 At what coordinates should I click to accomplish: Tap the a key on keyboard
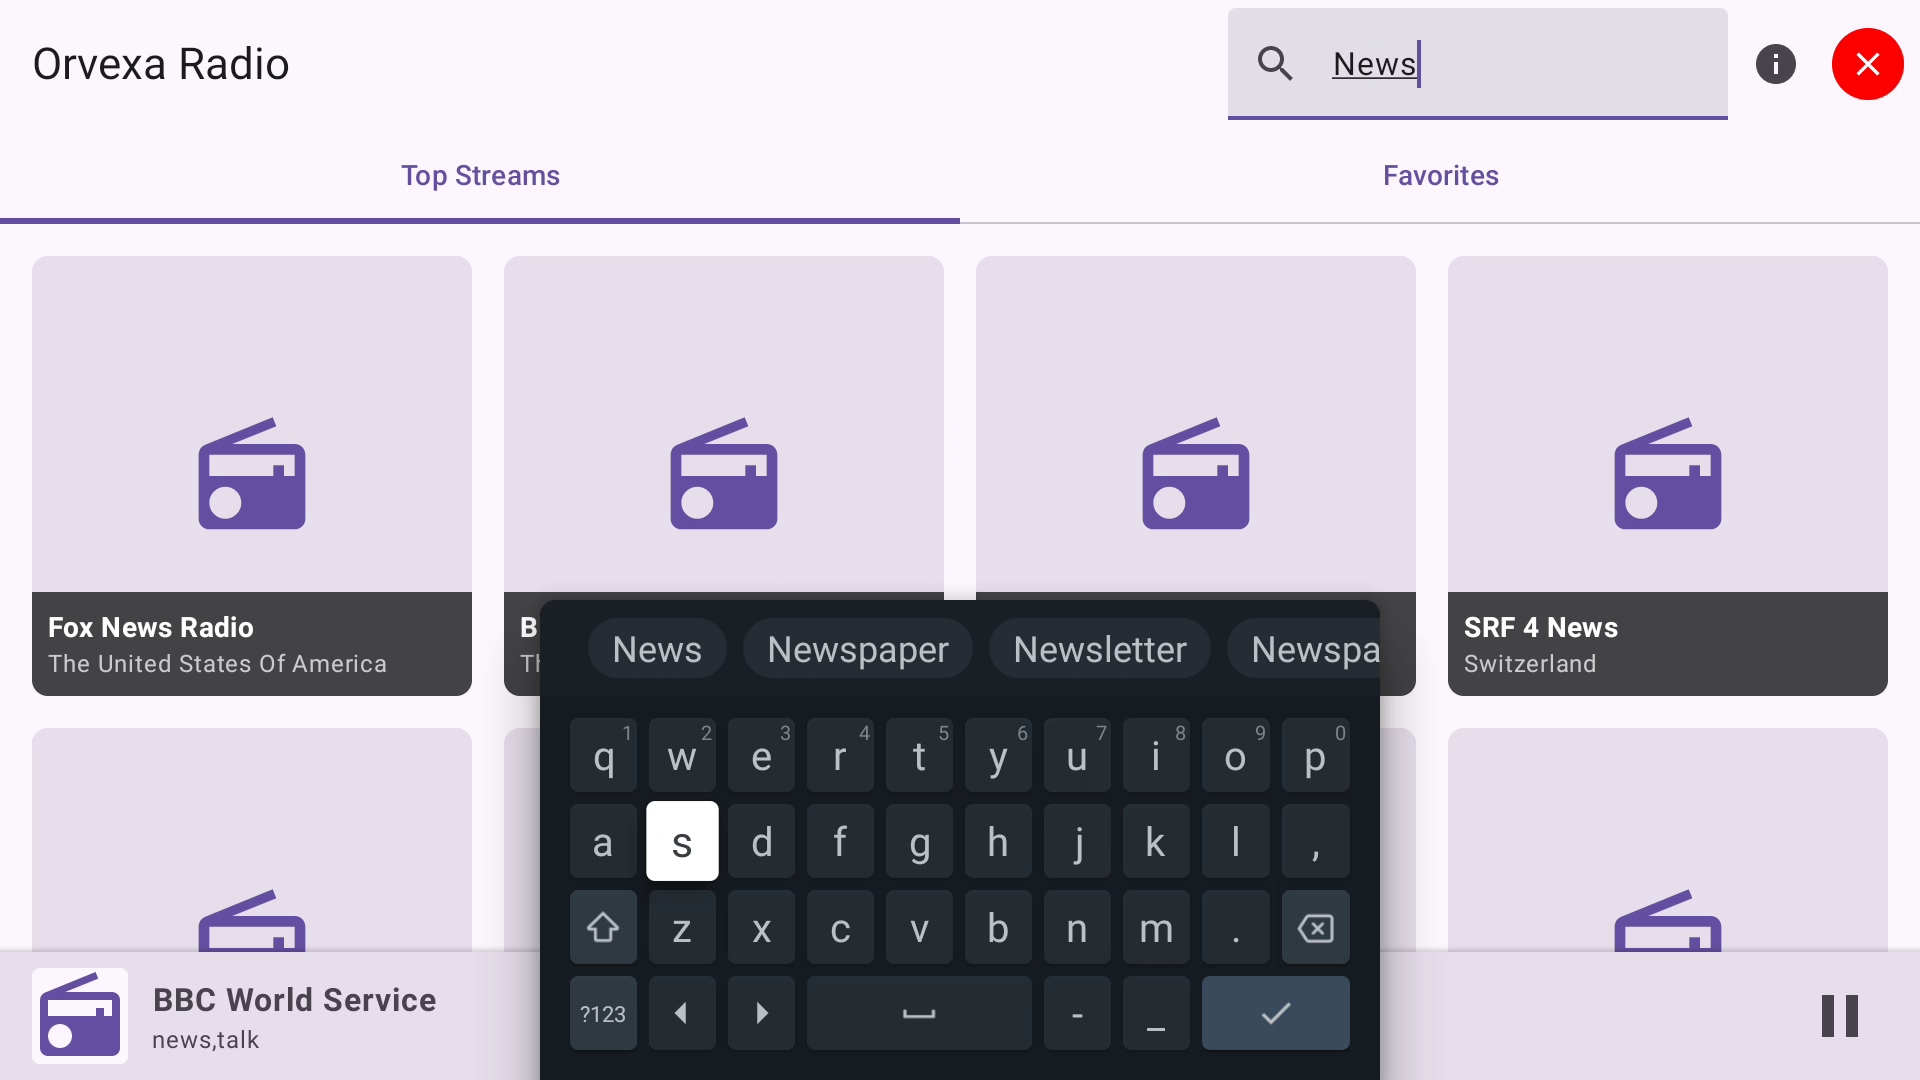pyautogui.click(x=603, y=842)
